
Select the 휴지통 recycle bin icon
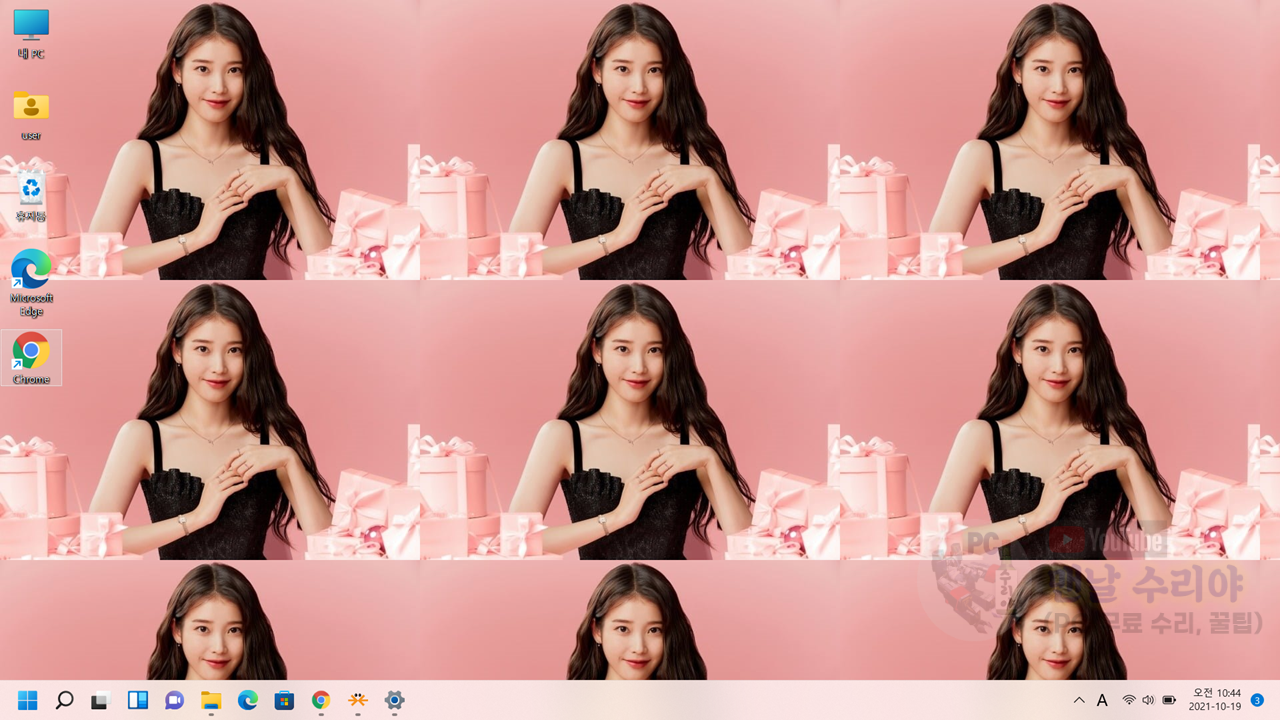click(31, 196)
